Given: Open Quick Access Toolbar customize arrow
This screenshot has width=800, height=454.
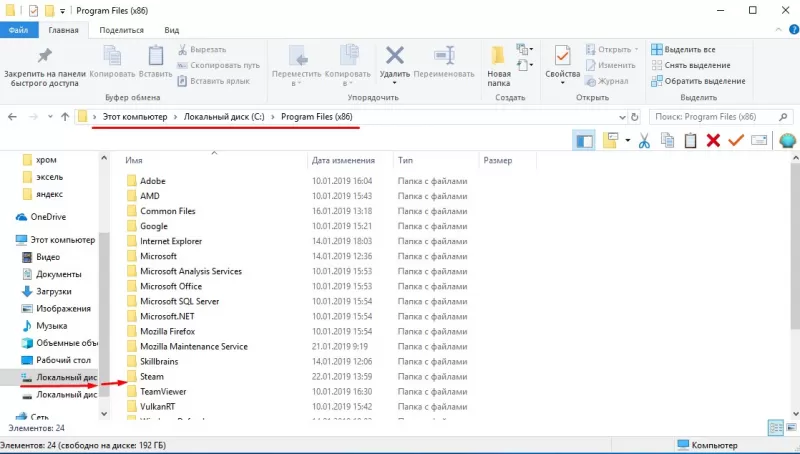Looking at the screenshot, I should [62, 11].
